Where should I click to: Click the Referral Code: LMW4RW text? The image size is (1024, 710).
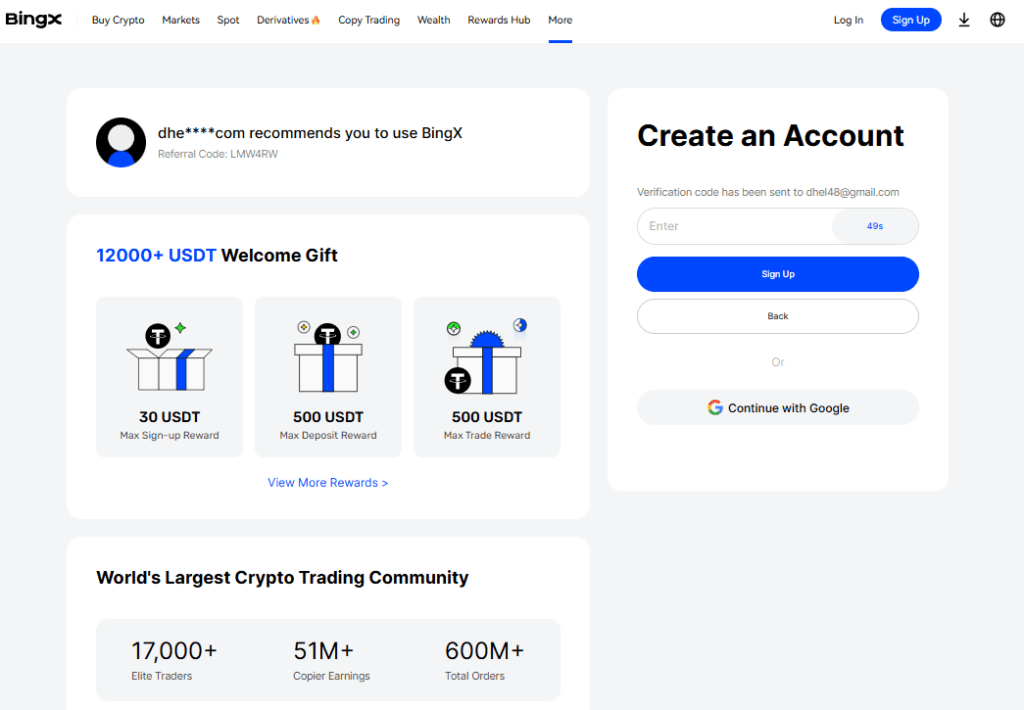218,154
